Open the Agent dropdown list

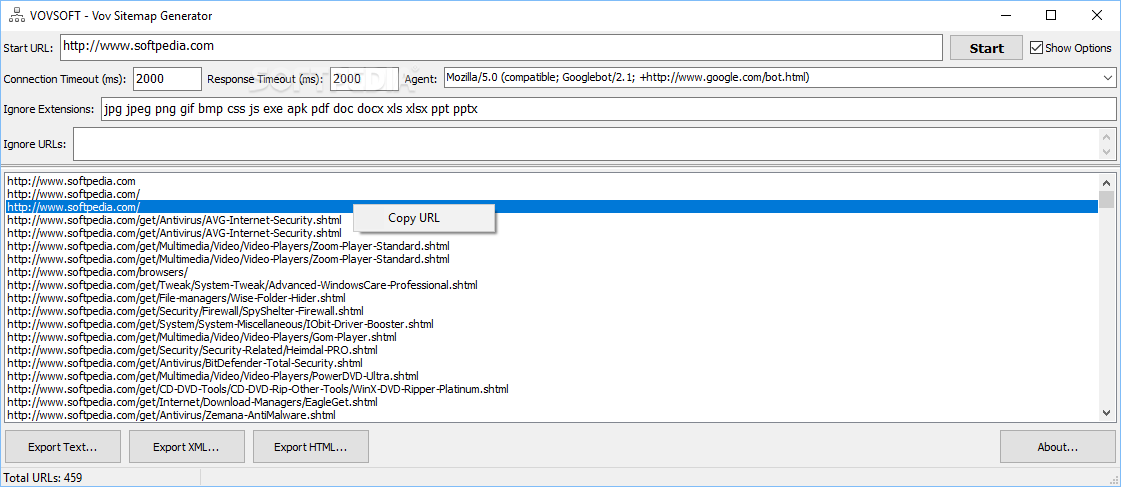(x=1108, y=77)
